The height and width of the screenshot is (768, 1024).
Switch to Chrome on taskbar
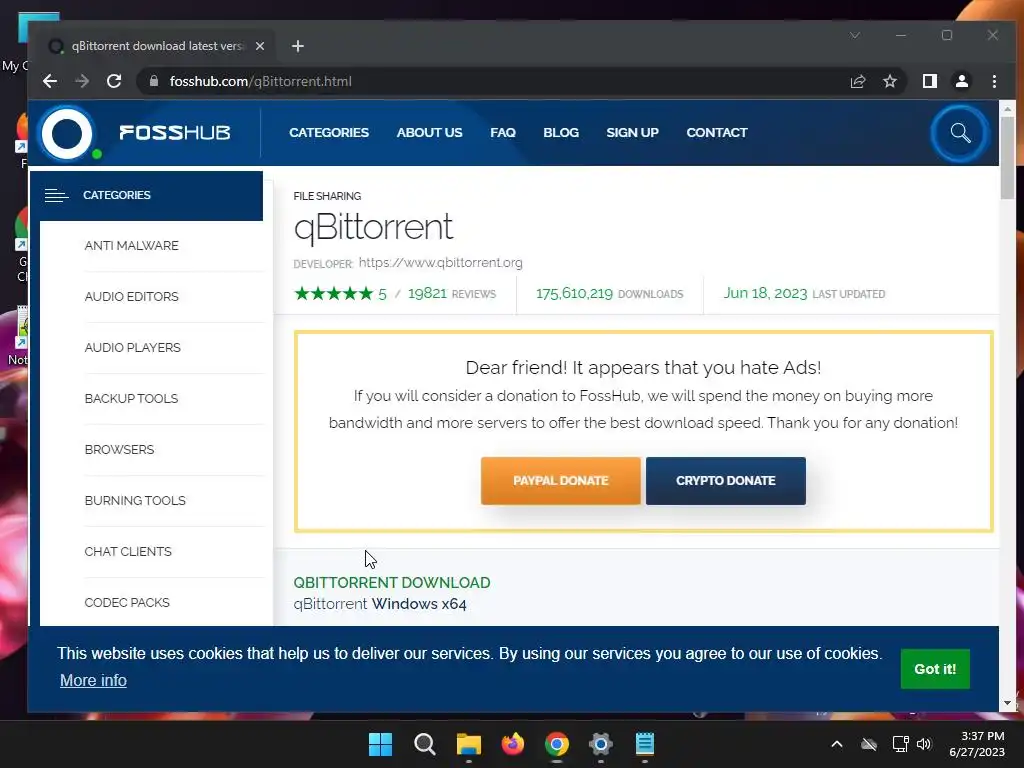click(556, 744)
